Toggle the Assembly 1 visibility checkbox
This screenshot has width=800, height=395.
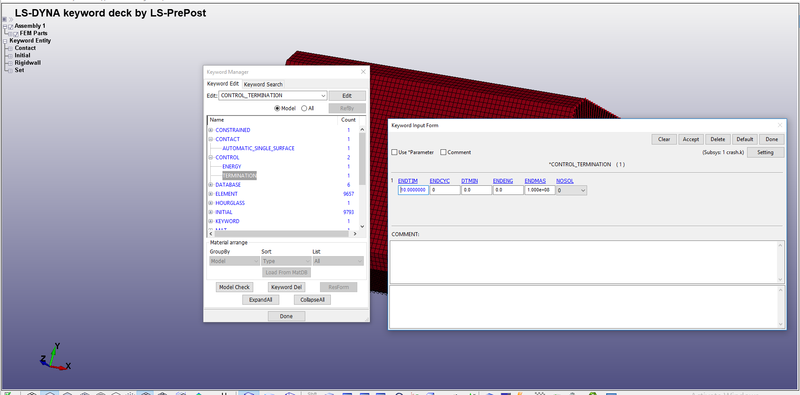pos(11,26)
